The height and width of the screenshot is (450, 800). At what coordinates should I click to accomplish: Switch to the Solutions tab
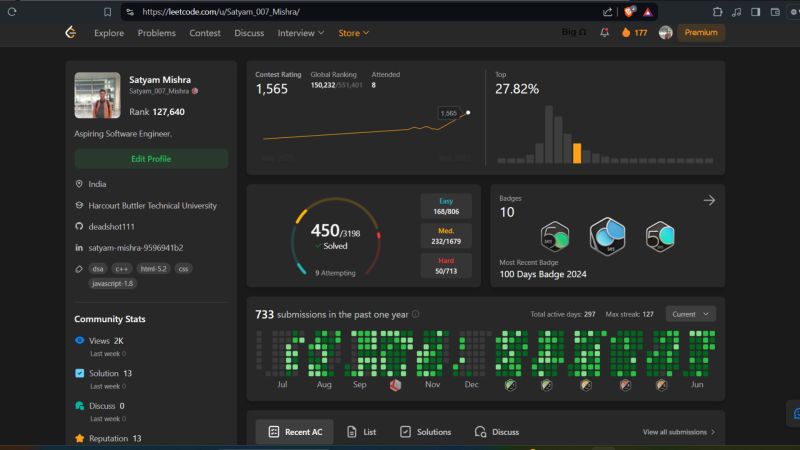point(426,432)
